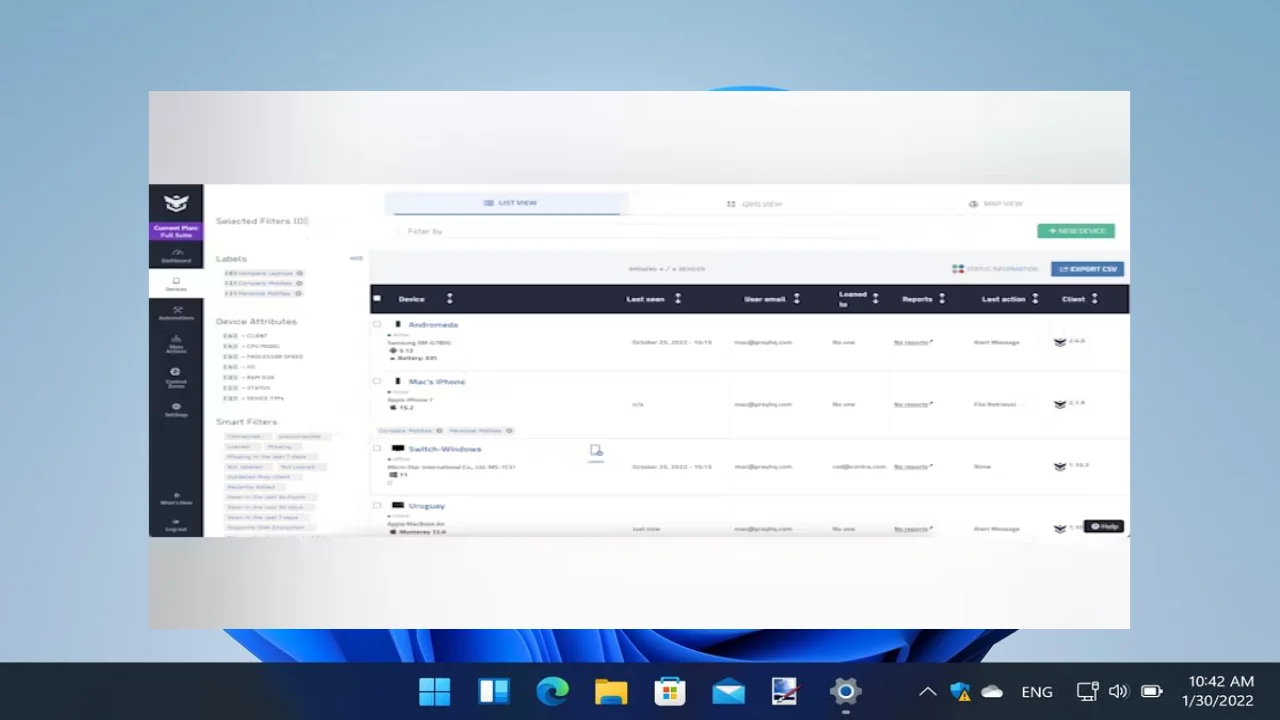This screenshot has height=720, width=1280.
Task: Open Microsoft Store from the taskbar
Action: tap(669, 691)
